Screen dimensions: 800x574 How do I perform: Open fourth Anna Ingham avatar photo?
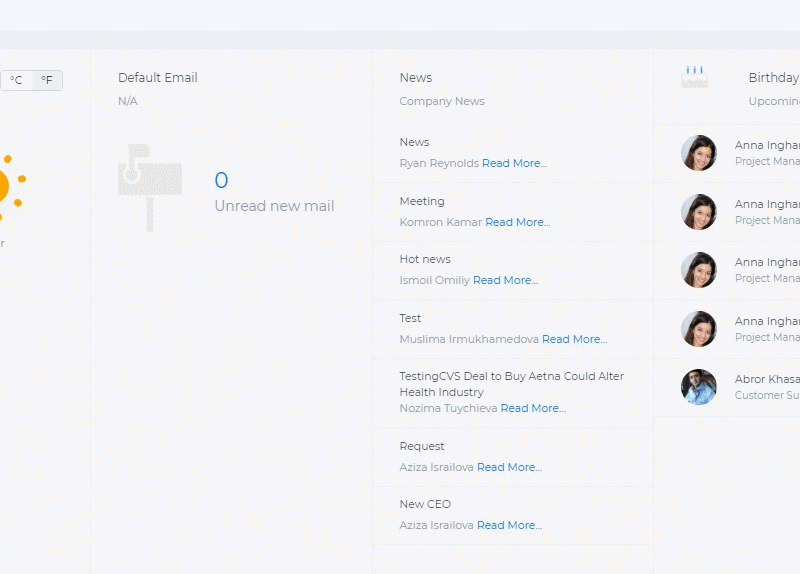(698, 329)
